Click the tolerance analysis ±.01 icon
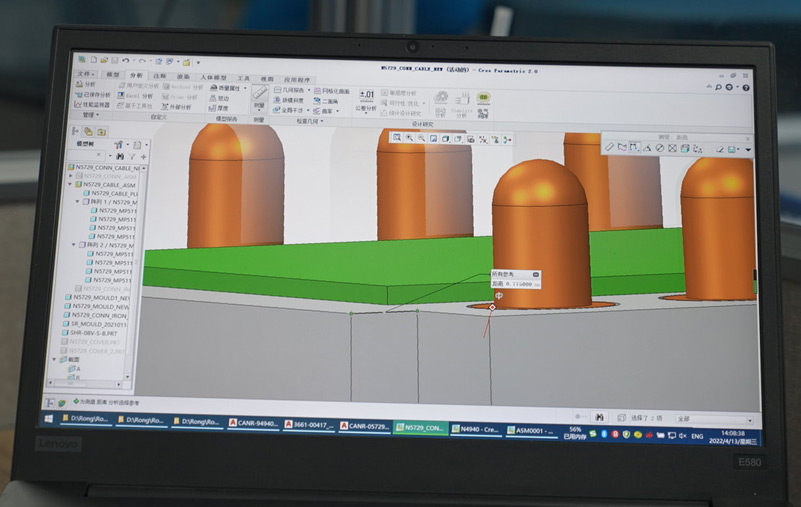The image size is (801, 507). tap(367, 96)
